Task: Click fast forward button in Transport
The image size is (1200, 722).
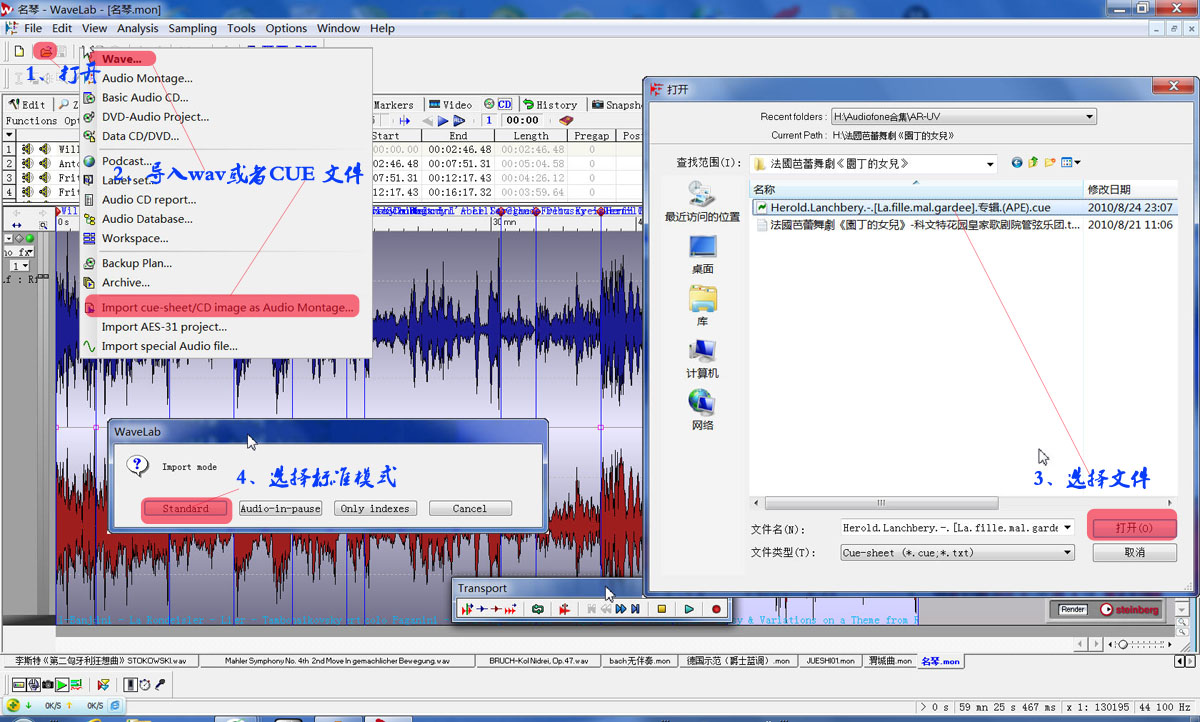Action: click(x=621, y=608)
